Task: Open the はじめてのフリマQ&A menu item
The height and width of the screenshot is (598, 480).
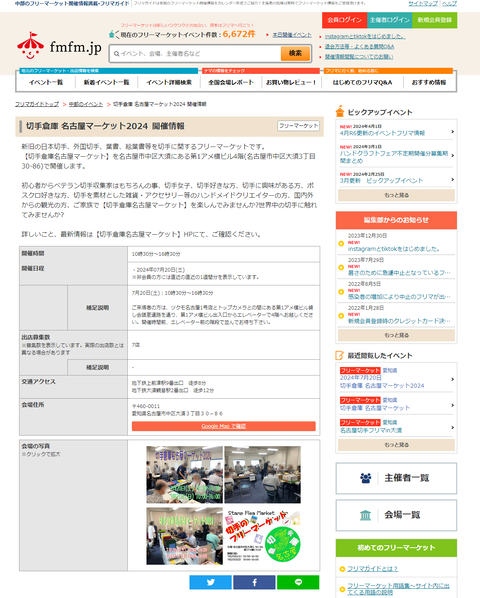Action: coord(362,82)
